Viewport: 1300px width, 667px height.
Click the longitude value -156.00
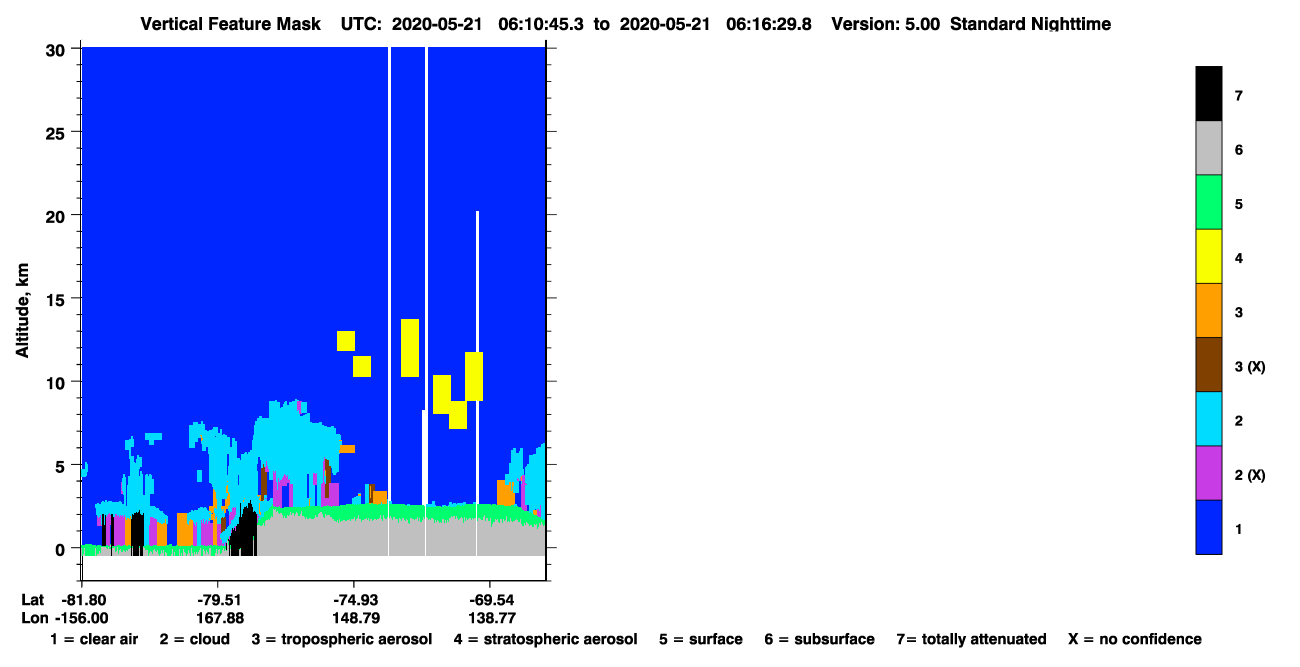pyautogui.click(x=82, y=617)
